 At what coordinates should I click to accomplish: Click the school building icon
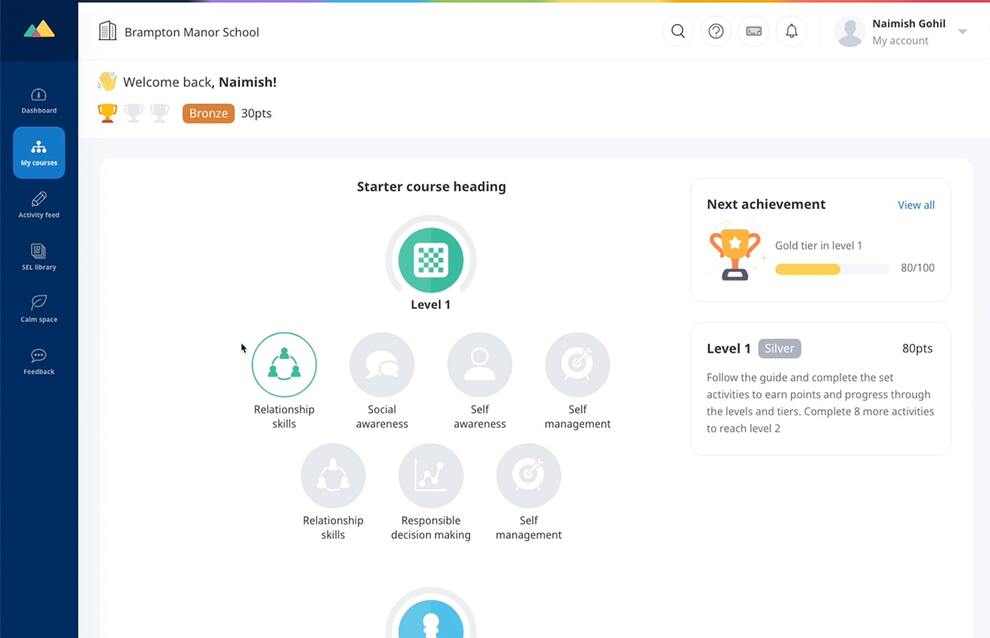coord(108,31)
